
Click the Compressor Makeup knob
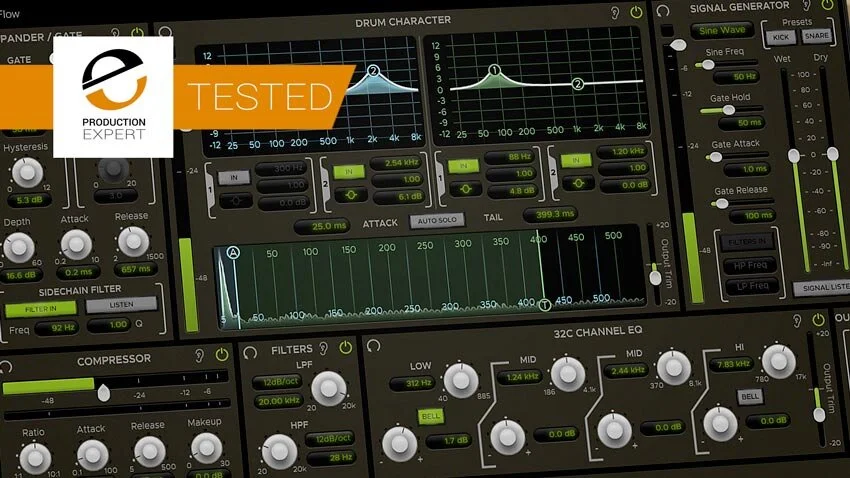point(206,448)
